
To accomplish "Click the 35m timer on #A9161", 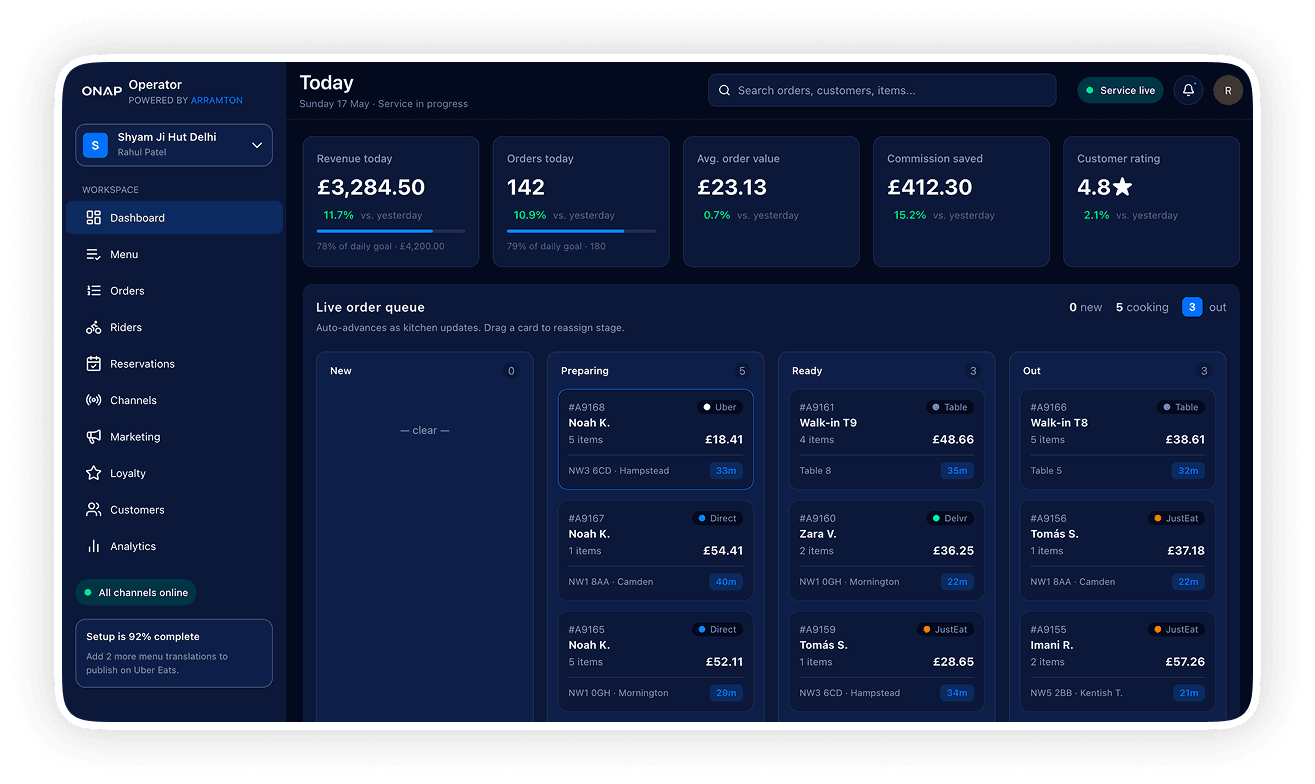I will [957, 470].
